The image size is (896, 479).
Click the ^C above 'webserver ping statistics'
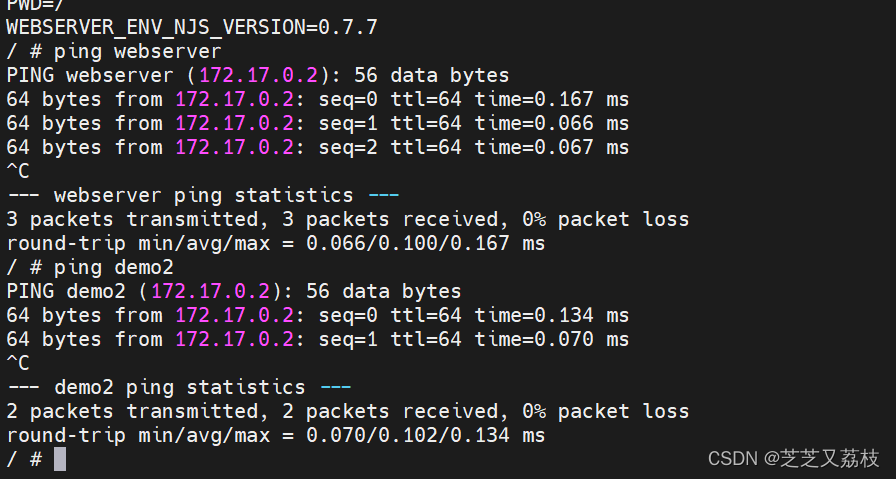[x=18, y=171]
